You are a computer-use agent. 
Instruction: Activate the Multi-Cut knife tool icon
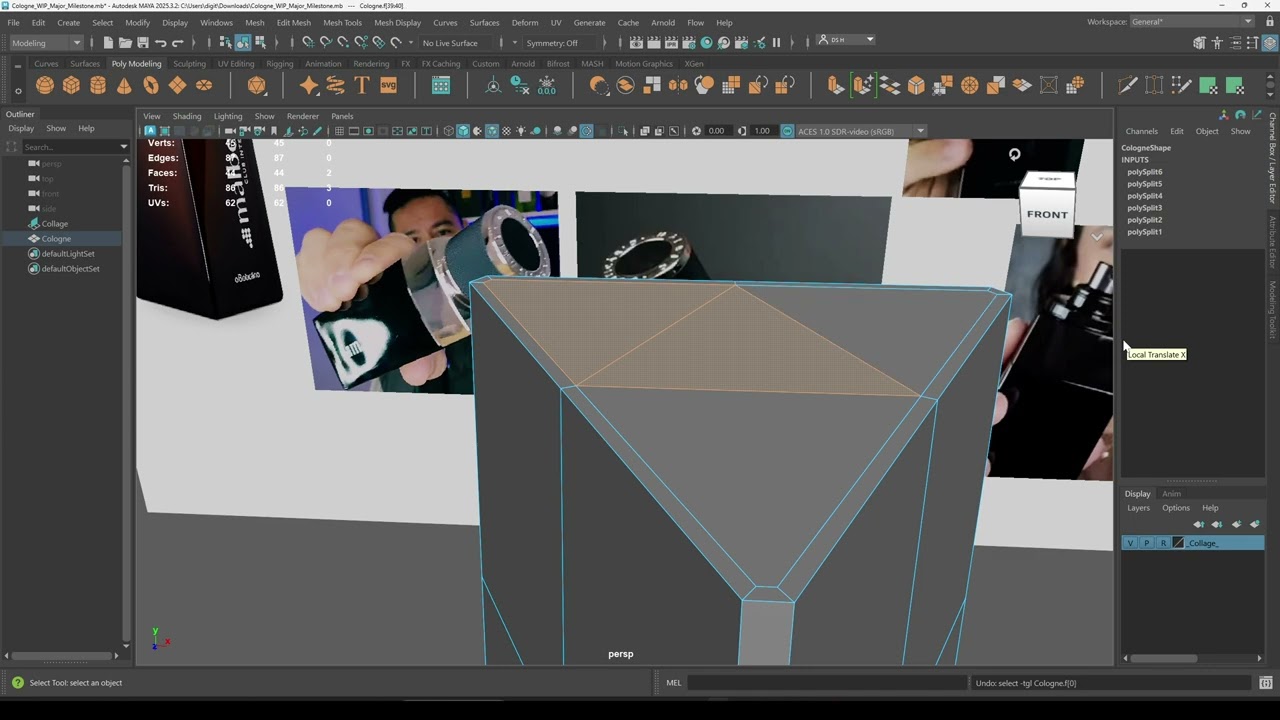point(1127,86)
